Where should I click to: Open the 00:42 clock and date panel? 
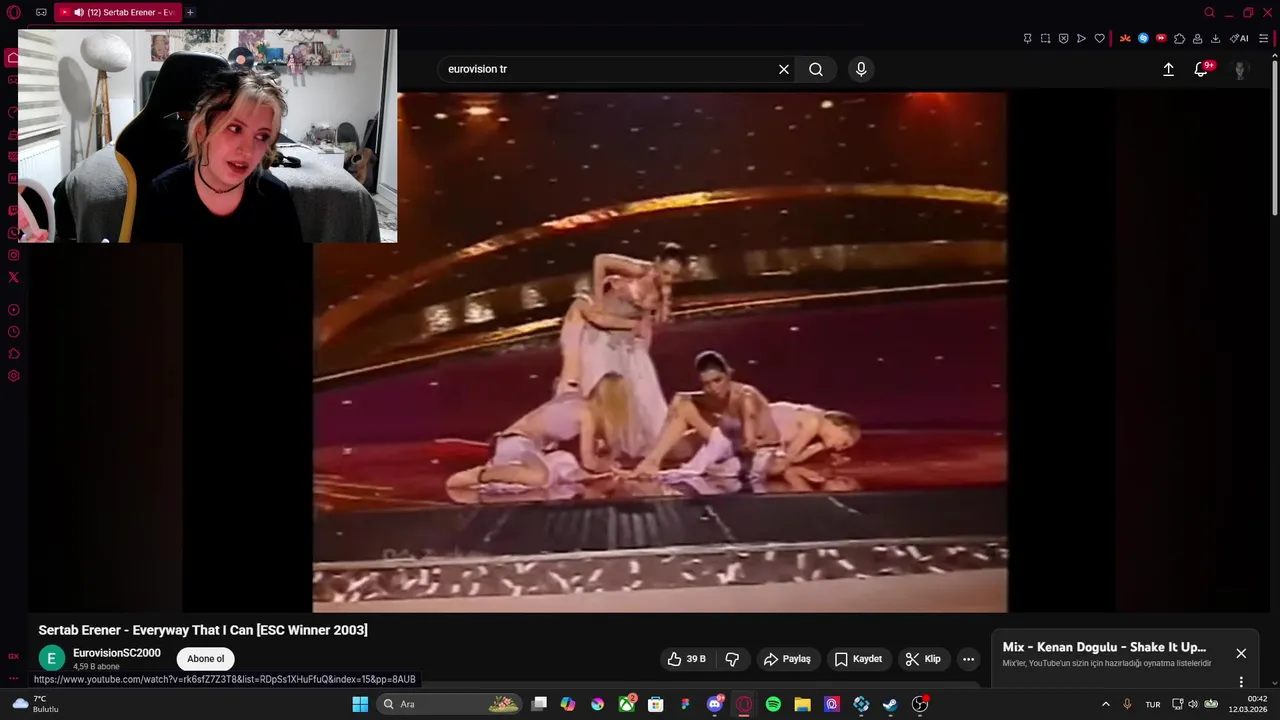point(1249,704)
